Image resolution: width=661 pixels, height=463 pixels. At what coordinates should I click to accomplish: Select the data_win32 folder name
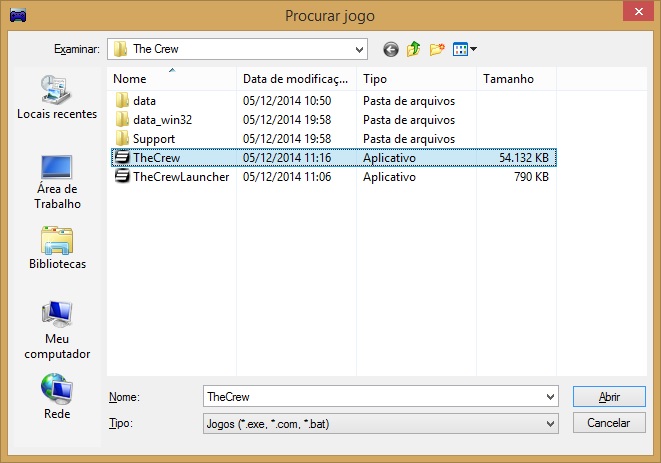point(163,120)
